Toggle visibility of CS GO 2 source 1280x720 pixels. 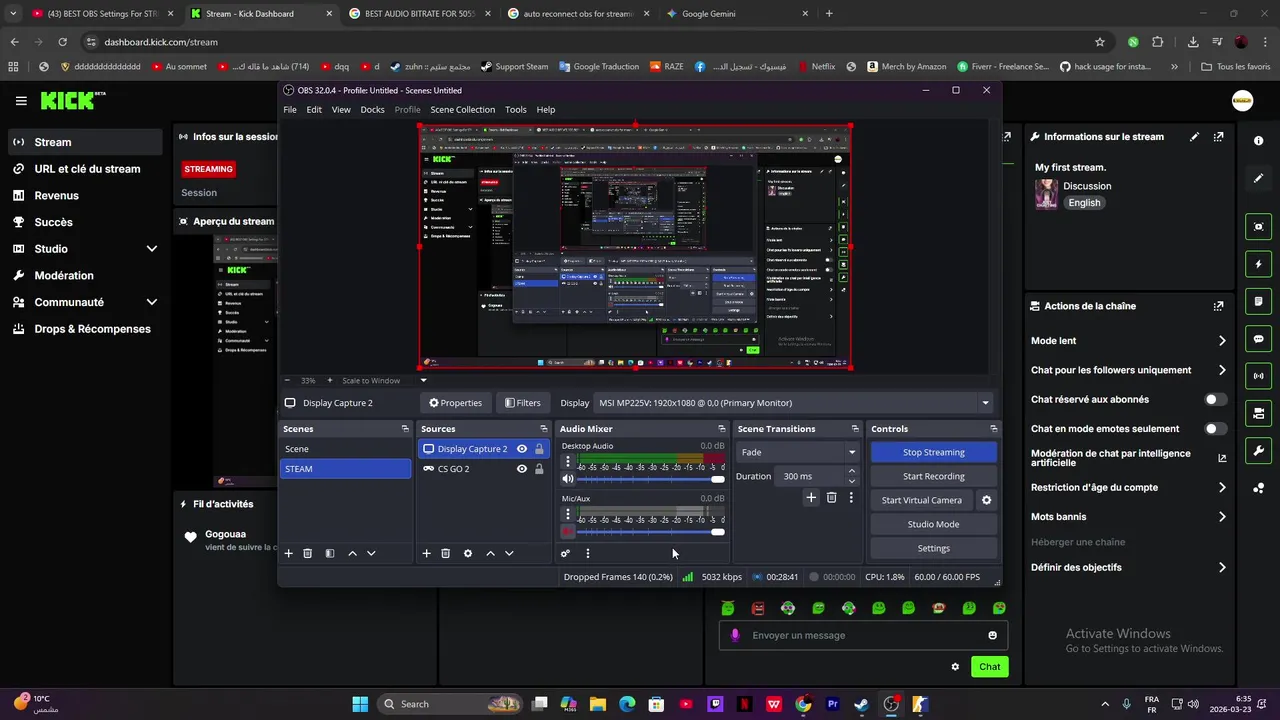point(521,469)
